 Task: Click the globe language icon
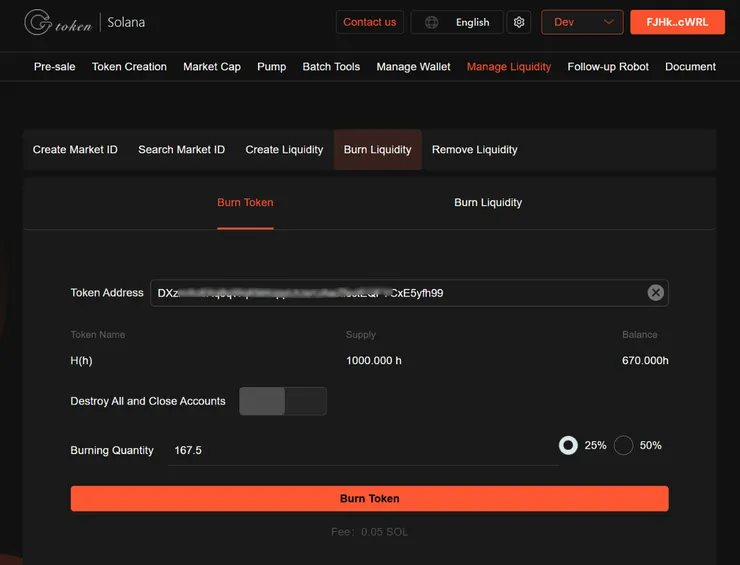point(431,22)
